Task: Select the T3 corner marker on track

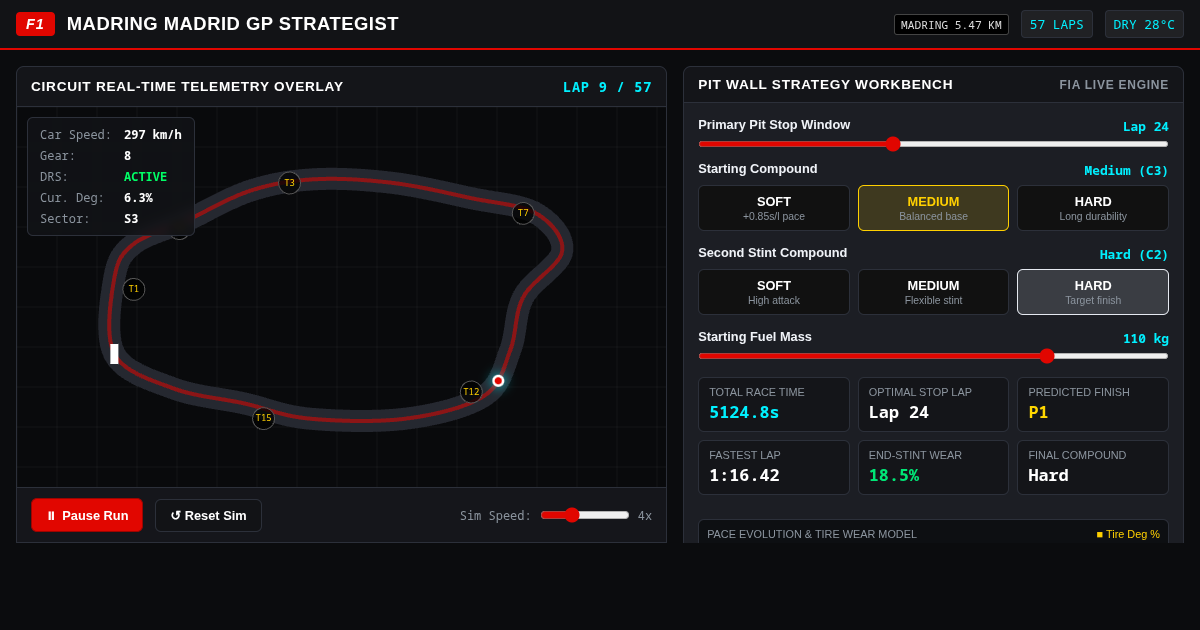Action: point(289,183)
